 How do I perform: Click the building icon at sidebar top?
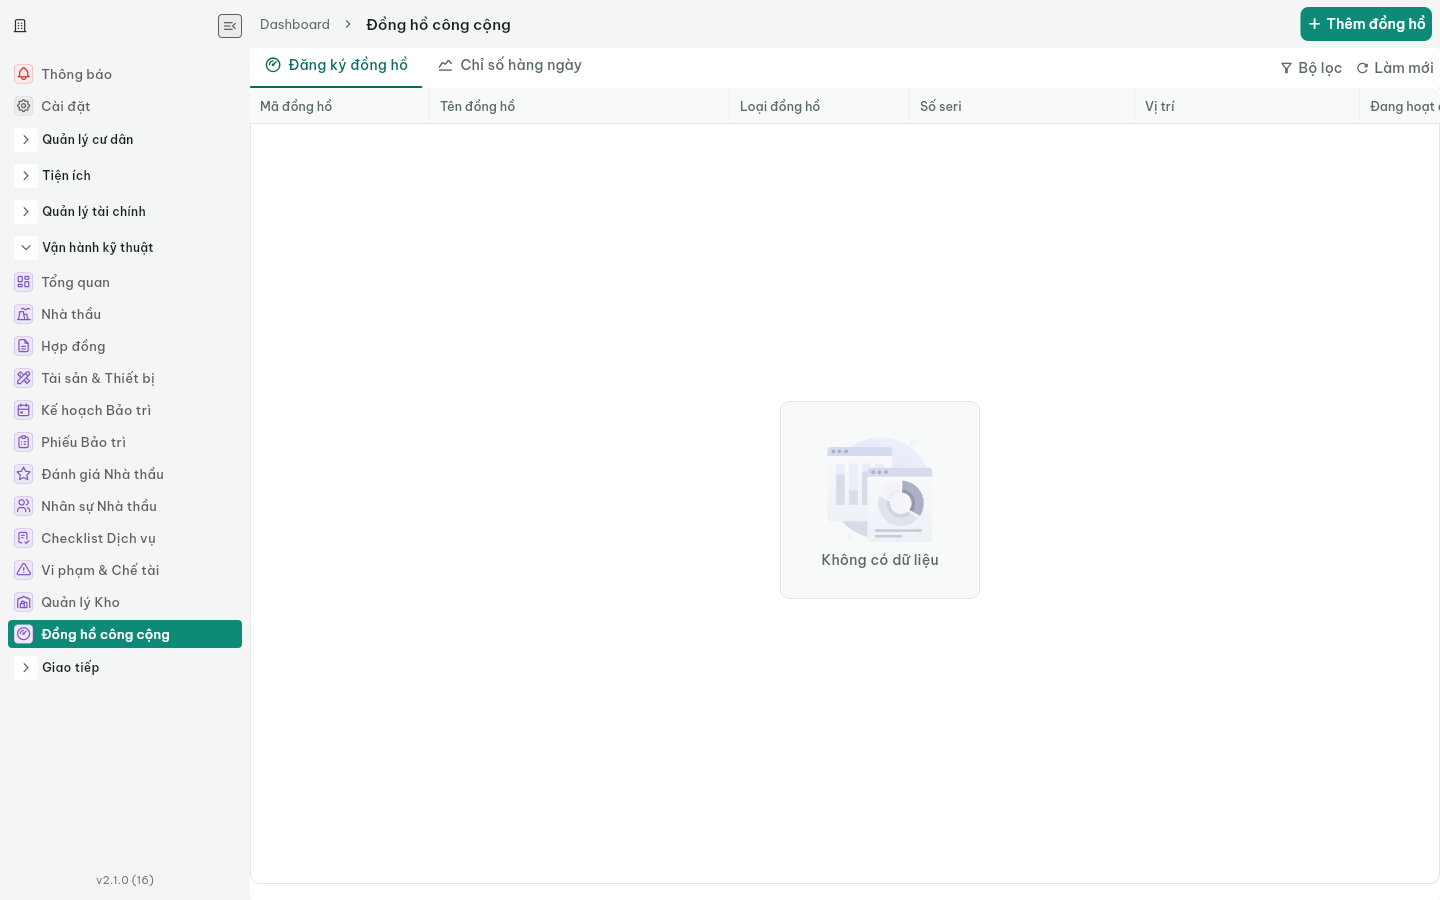(x=20, y=26)
